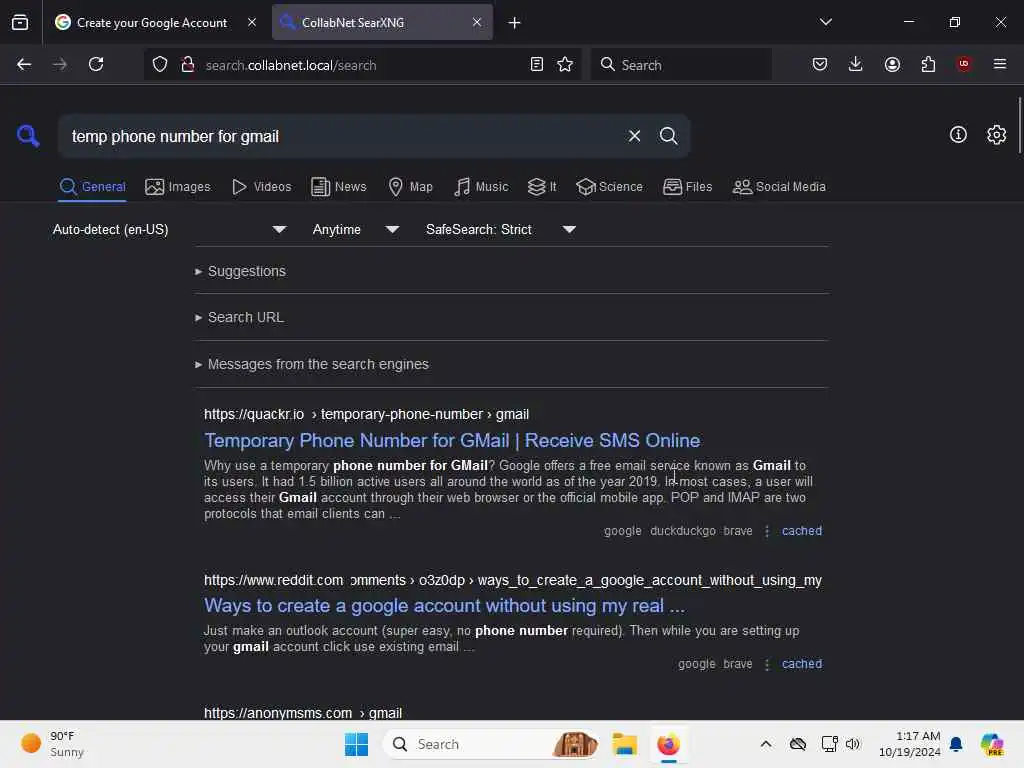Switch to the Images category
The height and width of the screenshot is (768, 1024).
(x=178, y=187)
